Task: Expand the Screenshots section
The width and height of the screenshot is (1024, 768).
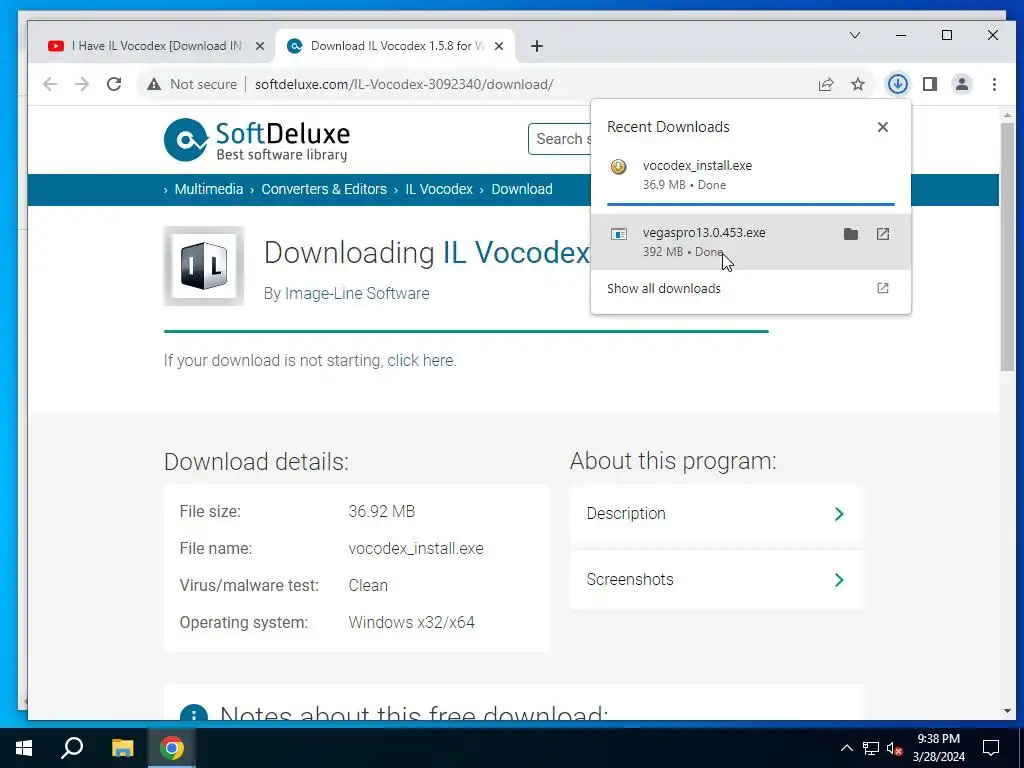Action: click(x=716, y=580)
